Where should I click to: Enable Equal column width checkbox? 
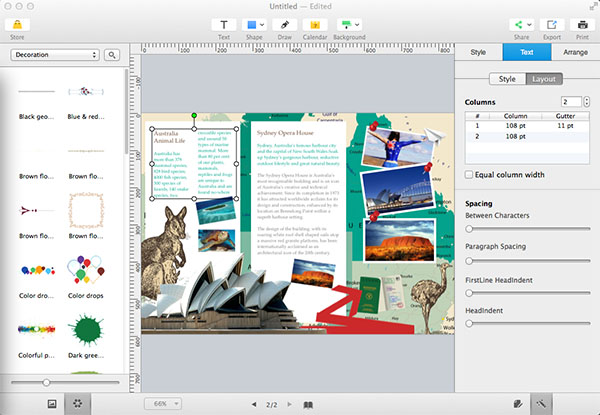click(x=470, y=174)
